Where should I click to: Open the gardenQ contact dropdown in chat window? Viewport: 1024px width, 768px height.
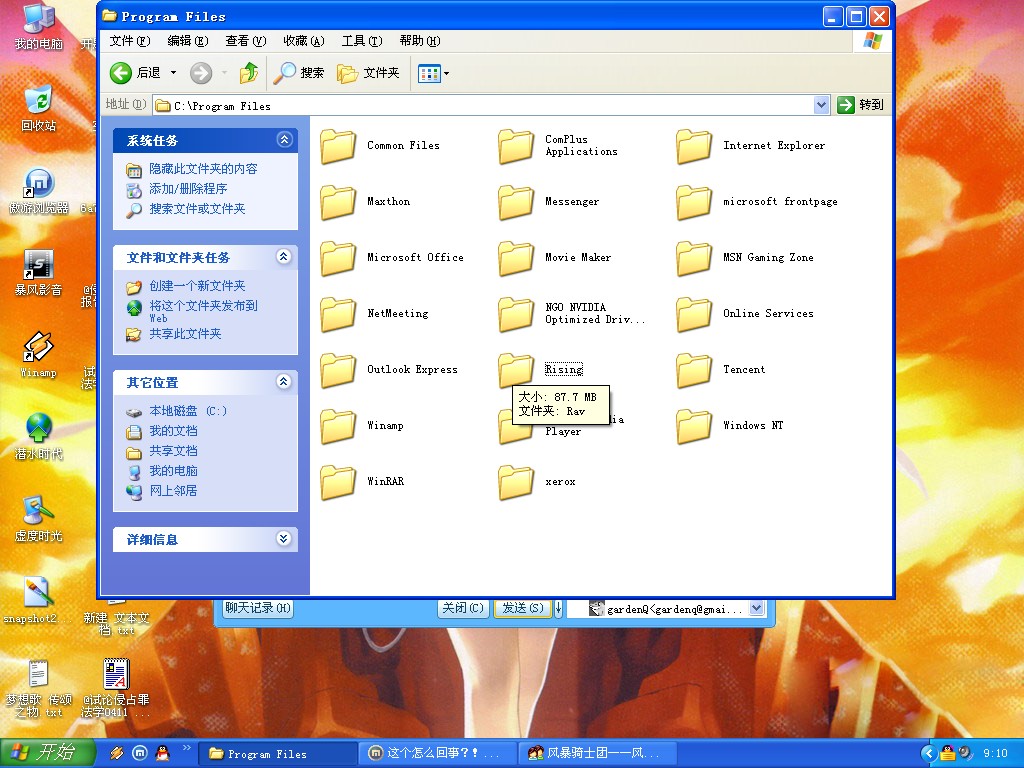(x=756, y=609)
